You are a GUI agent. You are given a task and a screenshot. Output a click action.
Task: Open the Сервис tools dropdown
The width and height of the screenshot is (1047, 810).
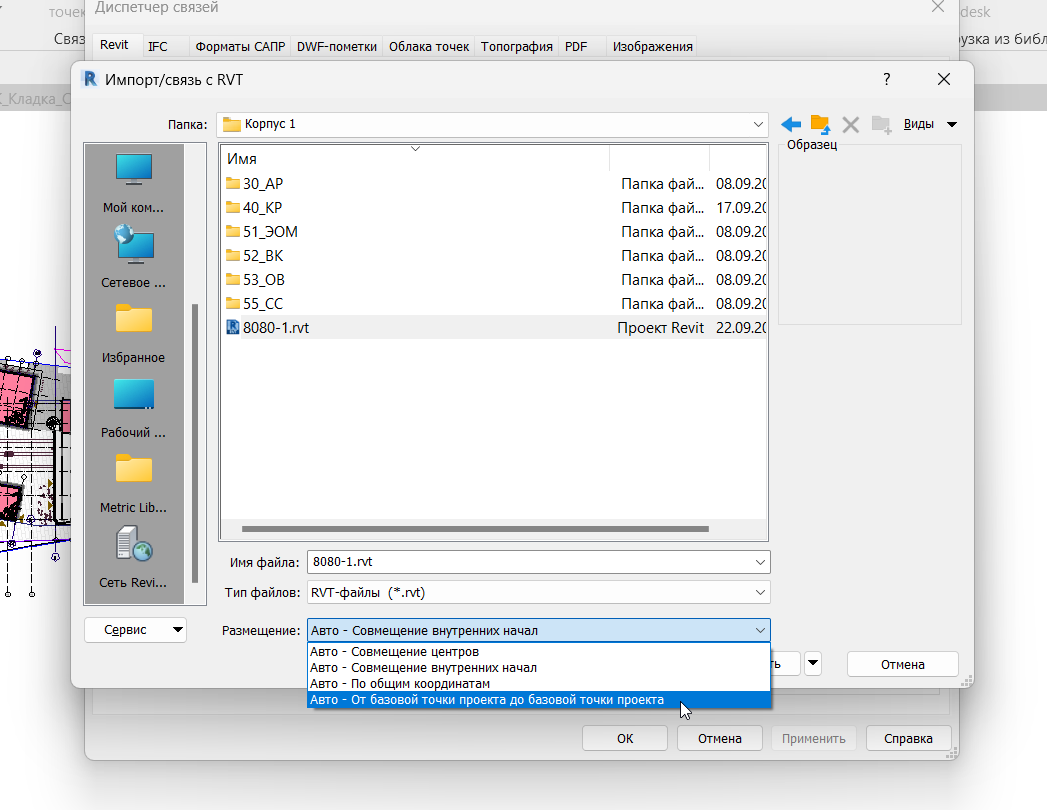[x=135, y=630]
